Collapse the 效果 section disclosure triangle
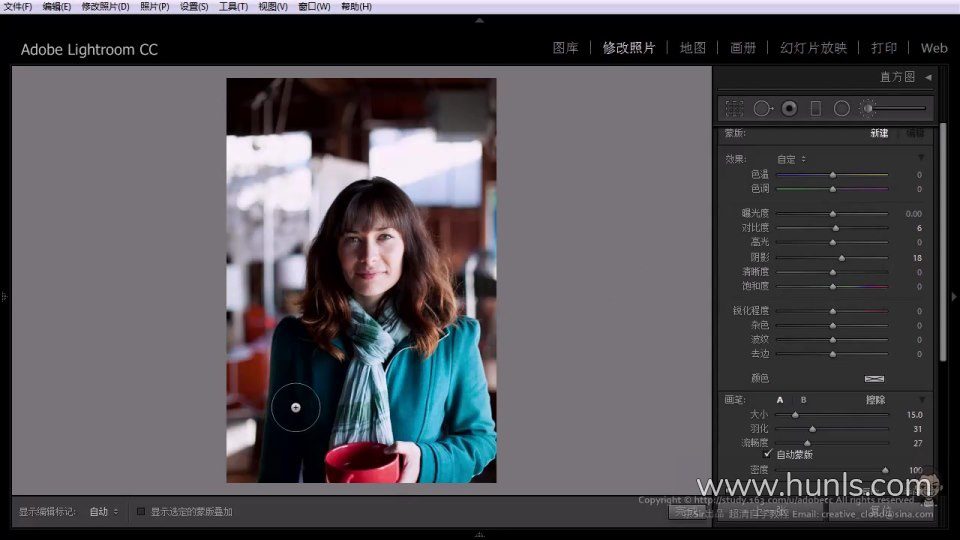The image size is (960, 540). [921, 159]
